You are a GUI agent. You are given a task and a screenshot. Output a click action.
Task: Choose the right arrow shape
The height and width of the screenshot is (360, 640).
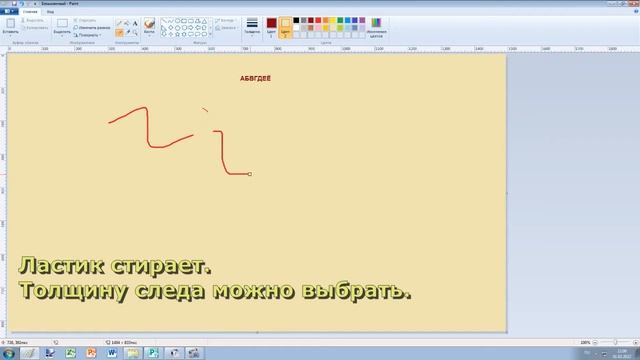click(x=191, y=27)
